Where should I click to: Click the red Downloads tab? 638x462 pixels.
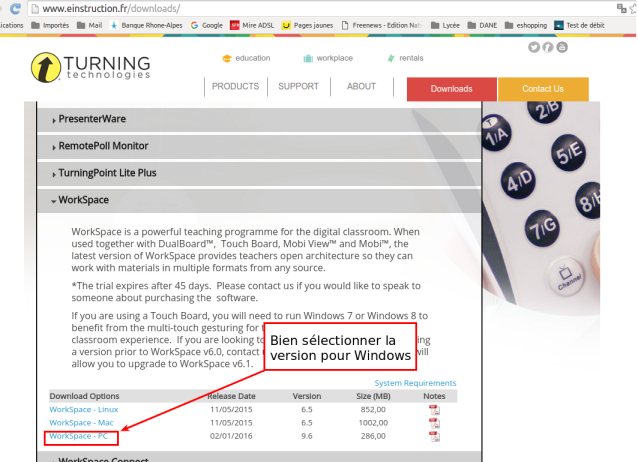[x=452, y=89]
